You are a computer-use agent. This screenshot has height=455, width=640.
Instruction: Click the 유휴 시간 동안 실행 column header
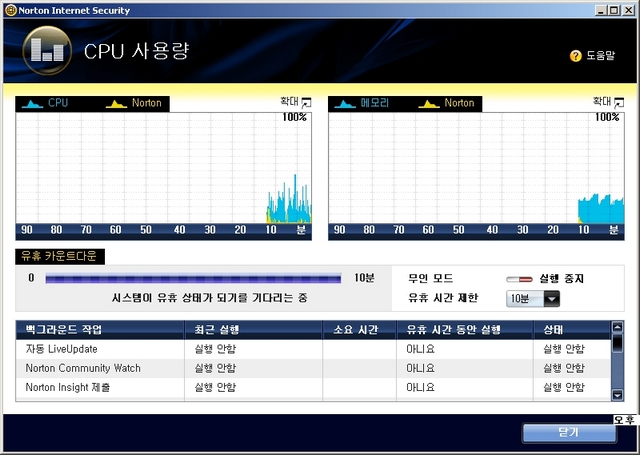pos(465,330)
